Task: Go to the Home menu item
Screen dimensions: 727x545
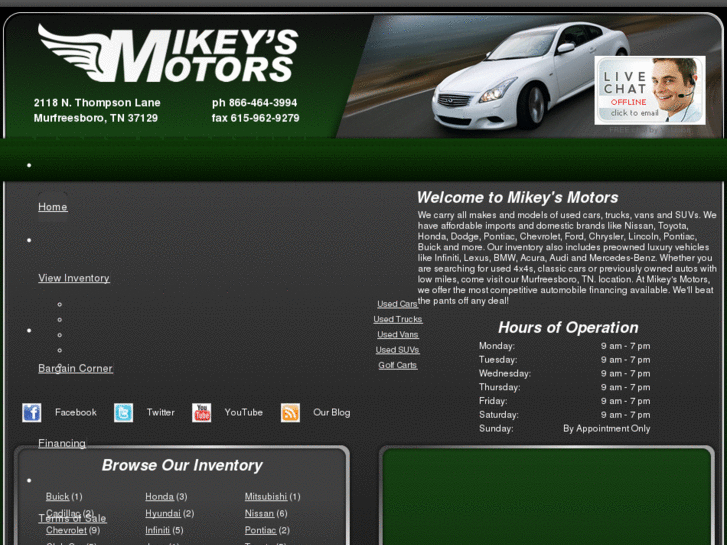Action: [x=53, y=207]
